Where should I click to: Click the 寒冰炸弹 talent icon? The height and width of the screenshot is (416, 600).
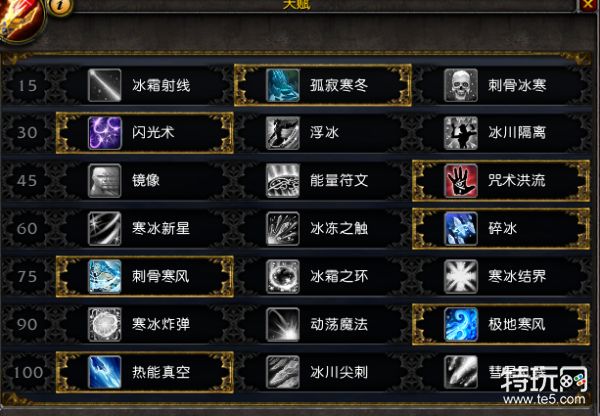click(x=104, y=324)
